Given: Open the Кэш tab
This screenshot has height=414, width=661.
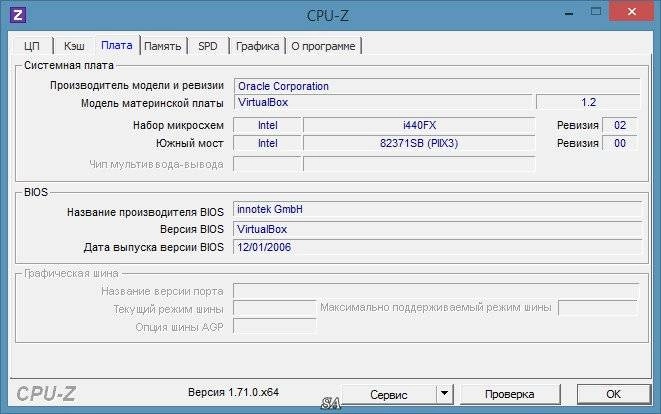Looking at the screenshot, I should [74, 46].
